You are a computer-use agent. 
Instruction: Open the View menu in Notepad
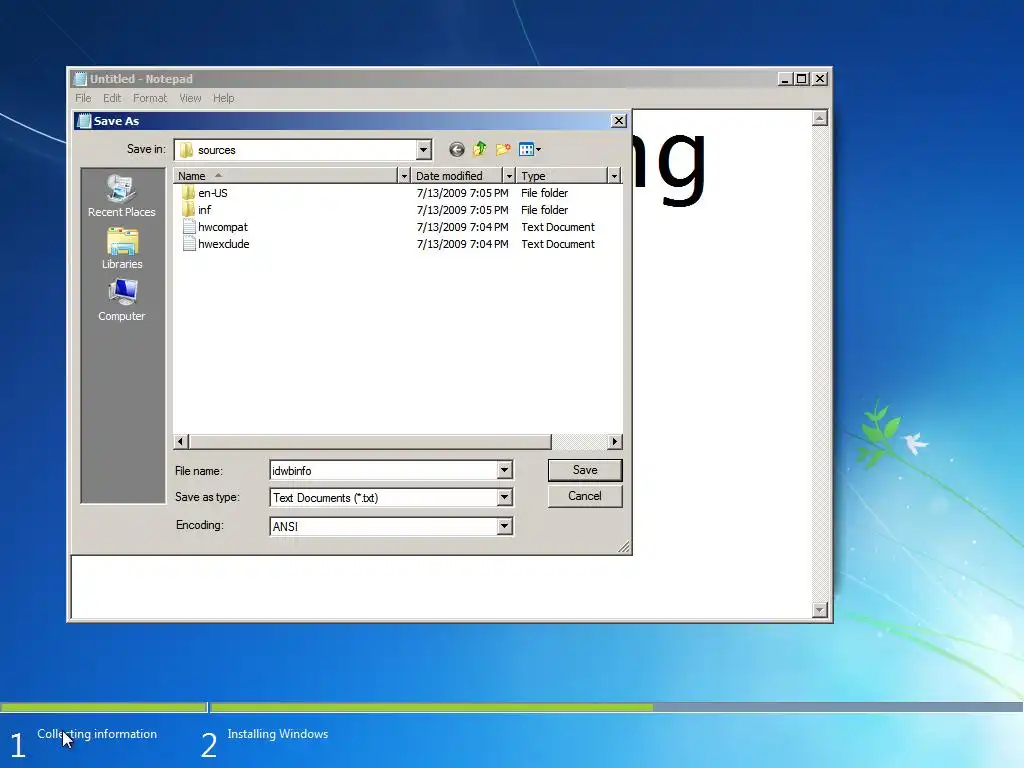[190, 98]
